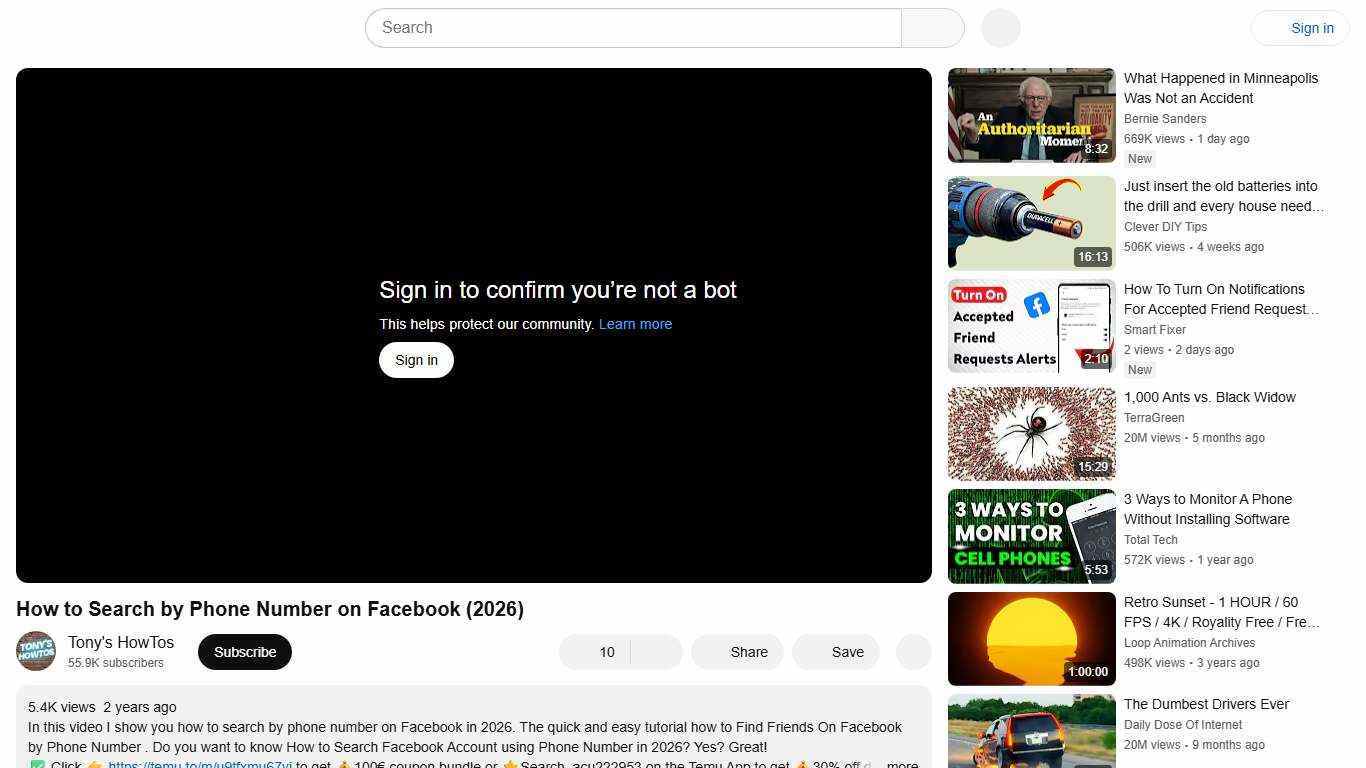Open Tony's HowTos channel avatar

pos(36,652)
